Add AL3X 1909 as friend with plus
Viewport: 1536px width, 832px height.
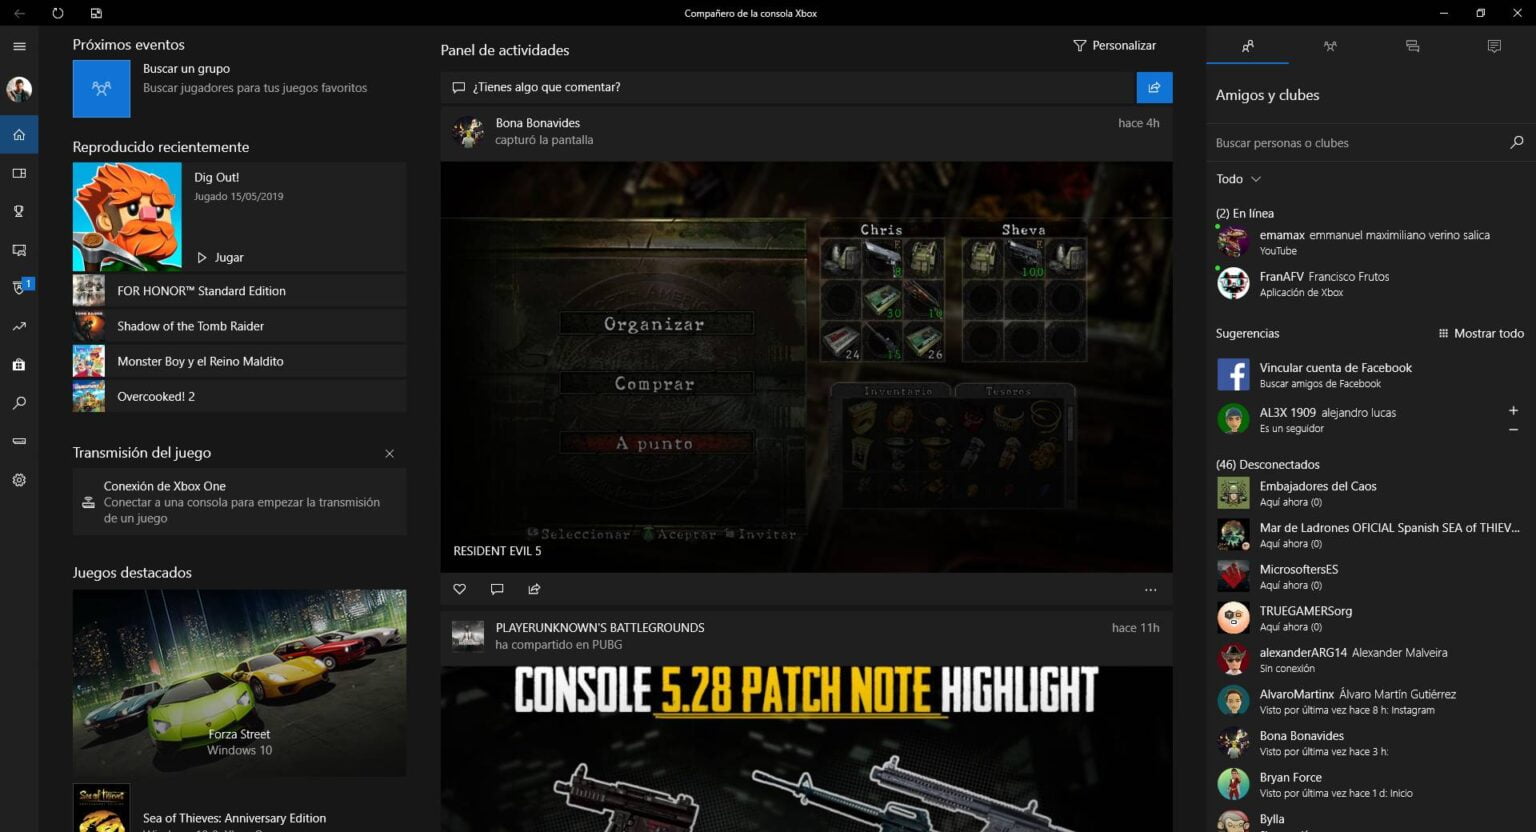[x=1513, y=411]
